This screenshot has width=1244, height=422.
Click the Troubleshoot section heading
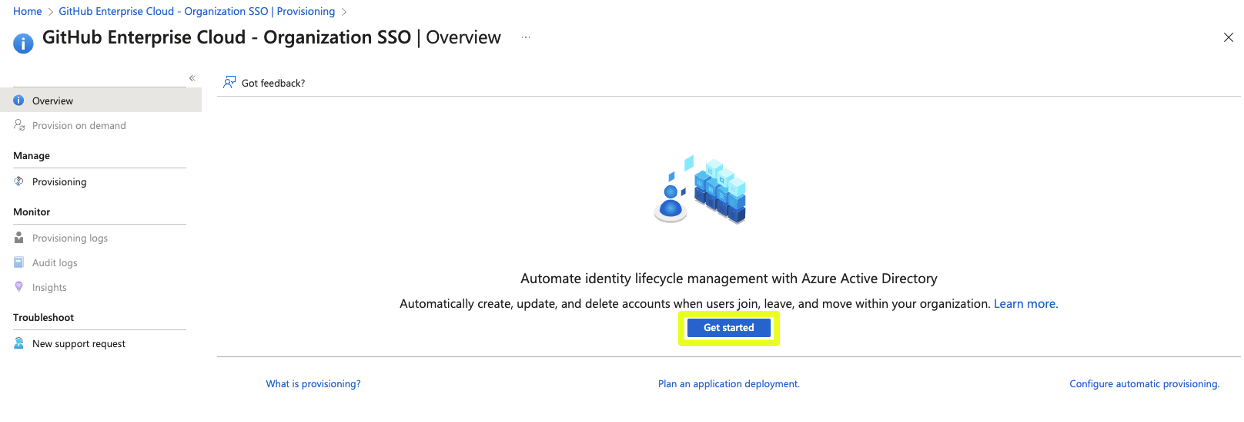pos(43,318)
